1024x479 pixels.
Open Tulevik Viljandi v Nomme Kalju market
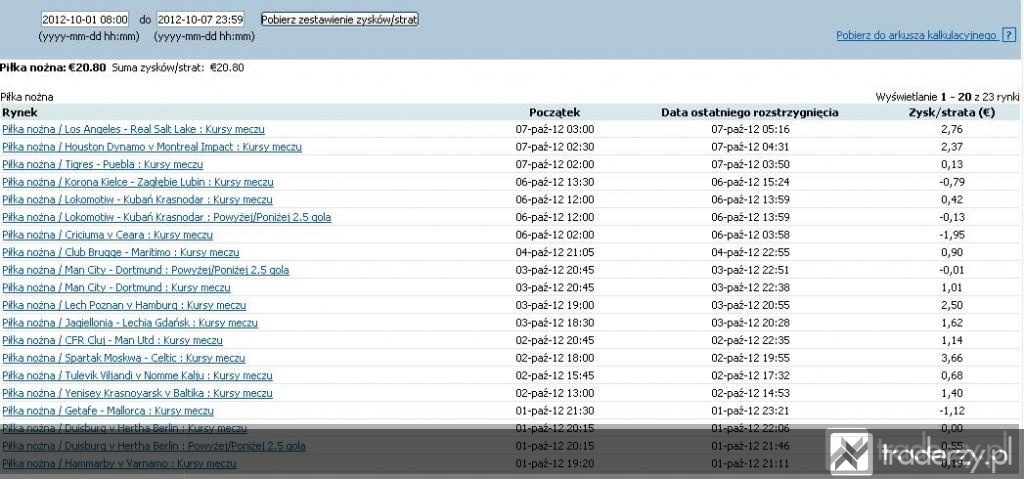(x=137, y=376)
